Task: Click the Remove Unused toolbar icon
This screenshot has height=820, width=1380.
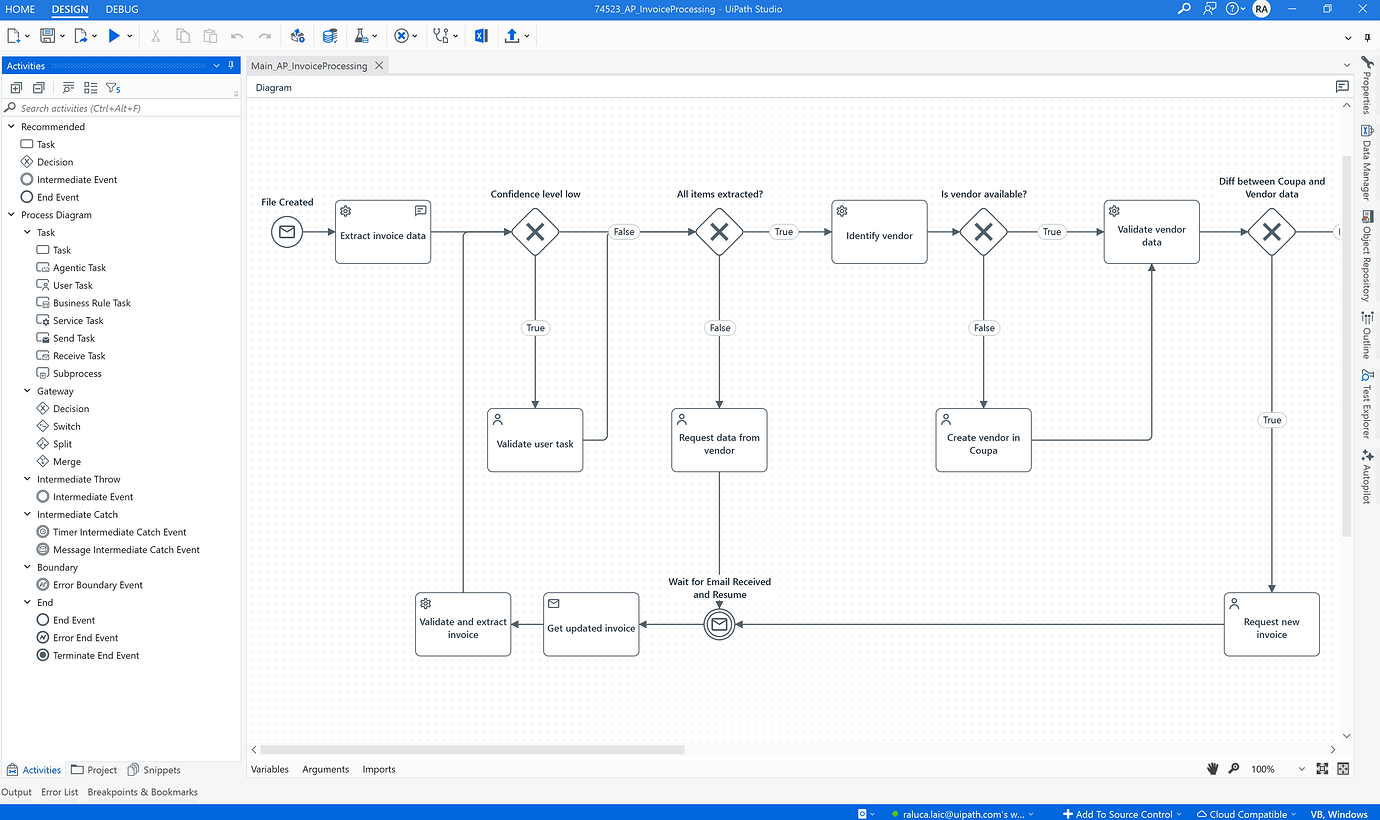Action: (401, 35)
